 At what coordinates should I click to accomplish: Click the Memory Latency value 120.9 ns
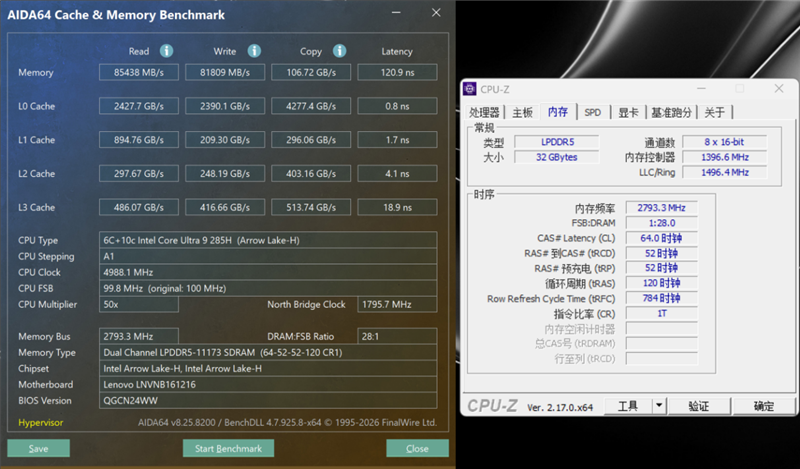click(x=397, y=72)
